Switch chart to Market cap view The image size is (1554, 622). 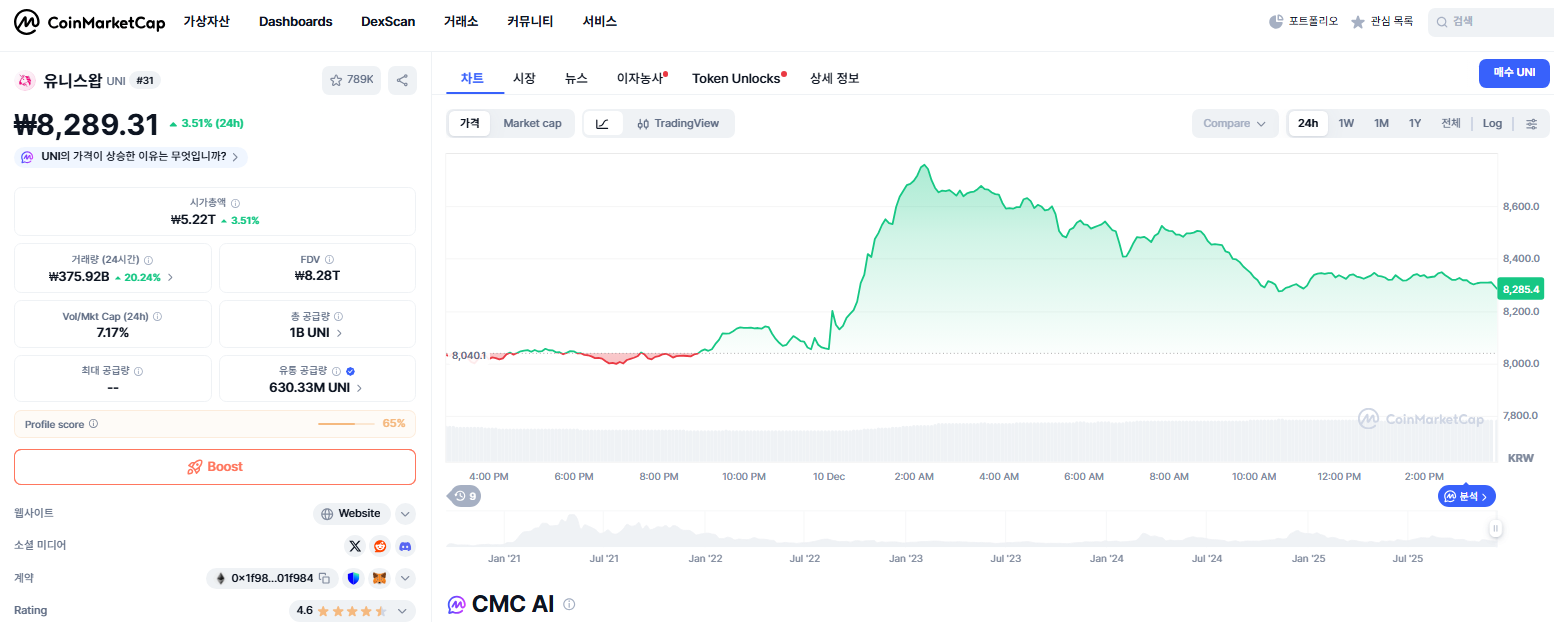point(532,124)
